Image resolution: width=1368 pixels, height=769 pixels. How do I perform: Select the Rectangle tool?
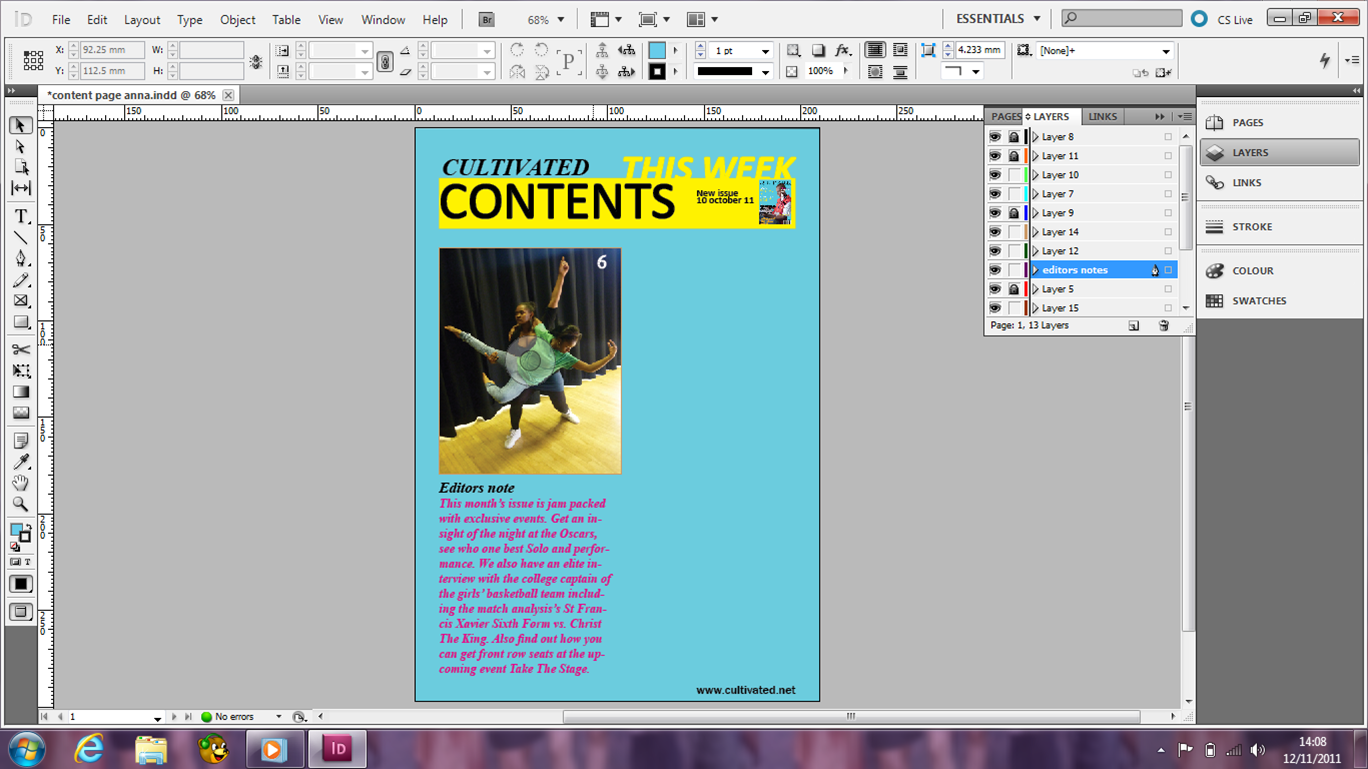tap(20, 322)
